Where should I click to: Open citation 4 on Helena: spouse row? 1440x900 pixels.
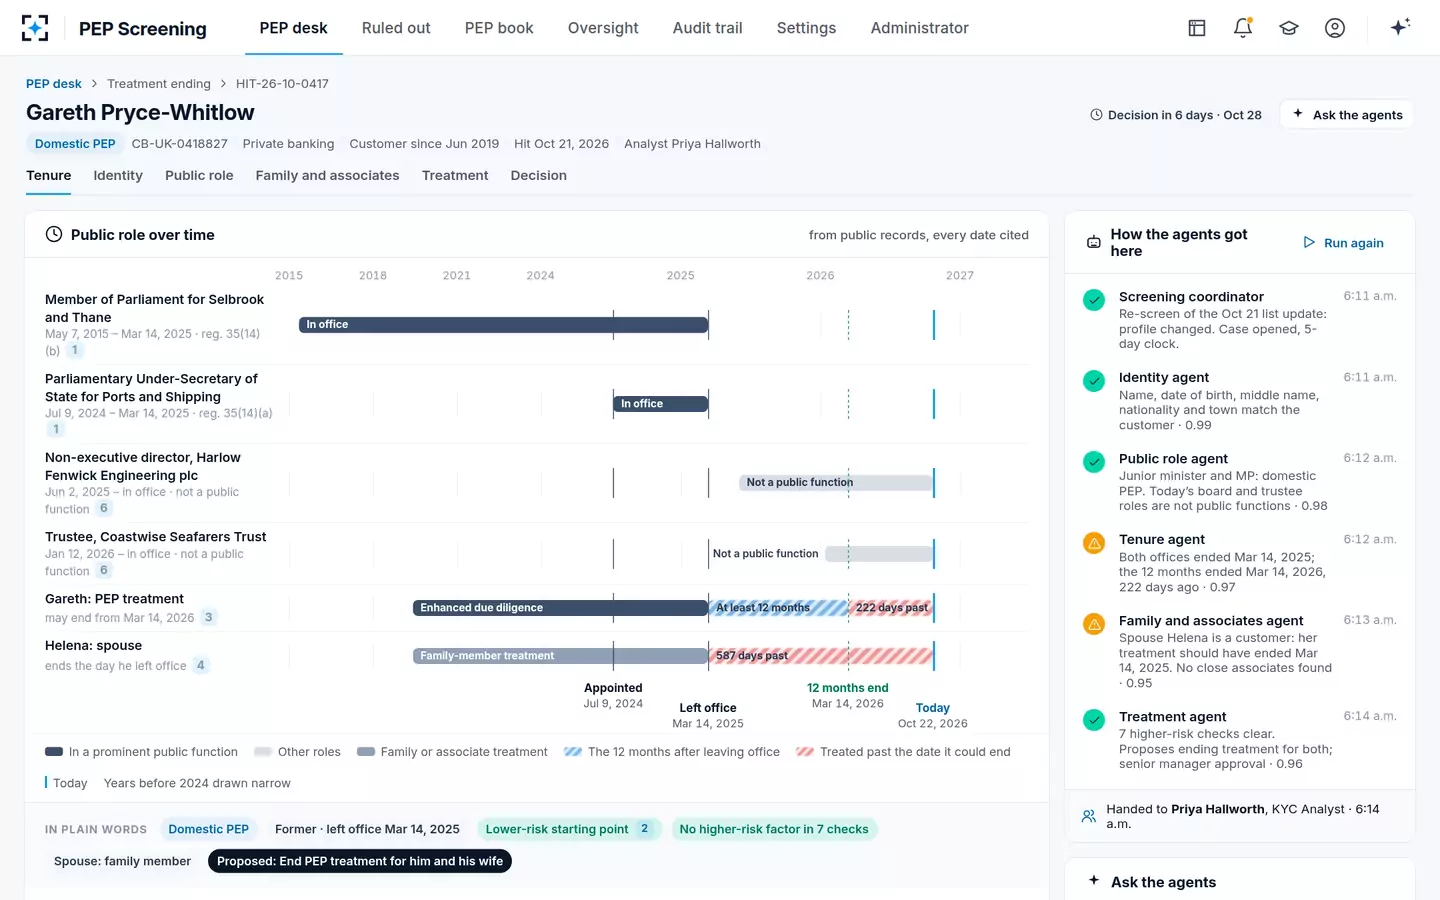click(200, 665)
